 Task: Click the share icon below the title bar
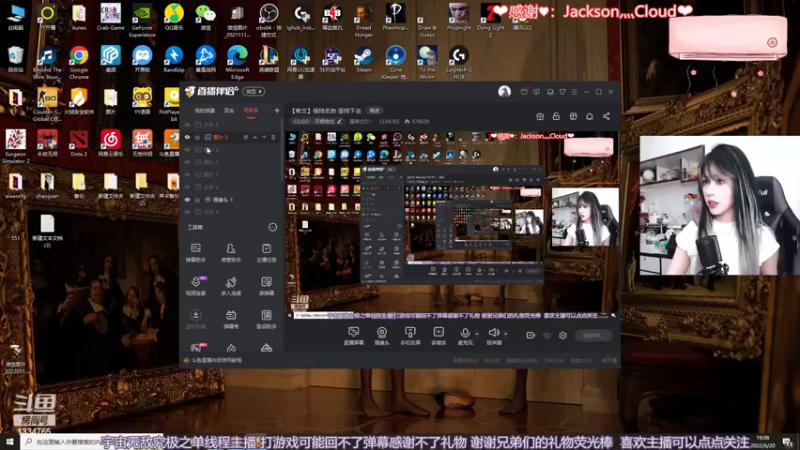606,116
